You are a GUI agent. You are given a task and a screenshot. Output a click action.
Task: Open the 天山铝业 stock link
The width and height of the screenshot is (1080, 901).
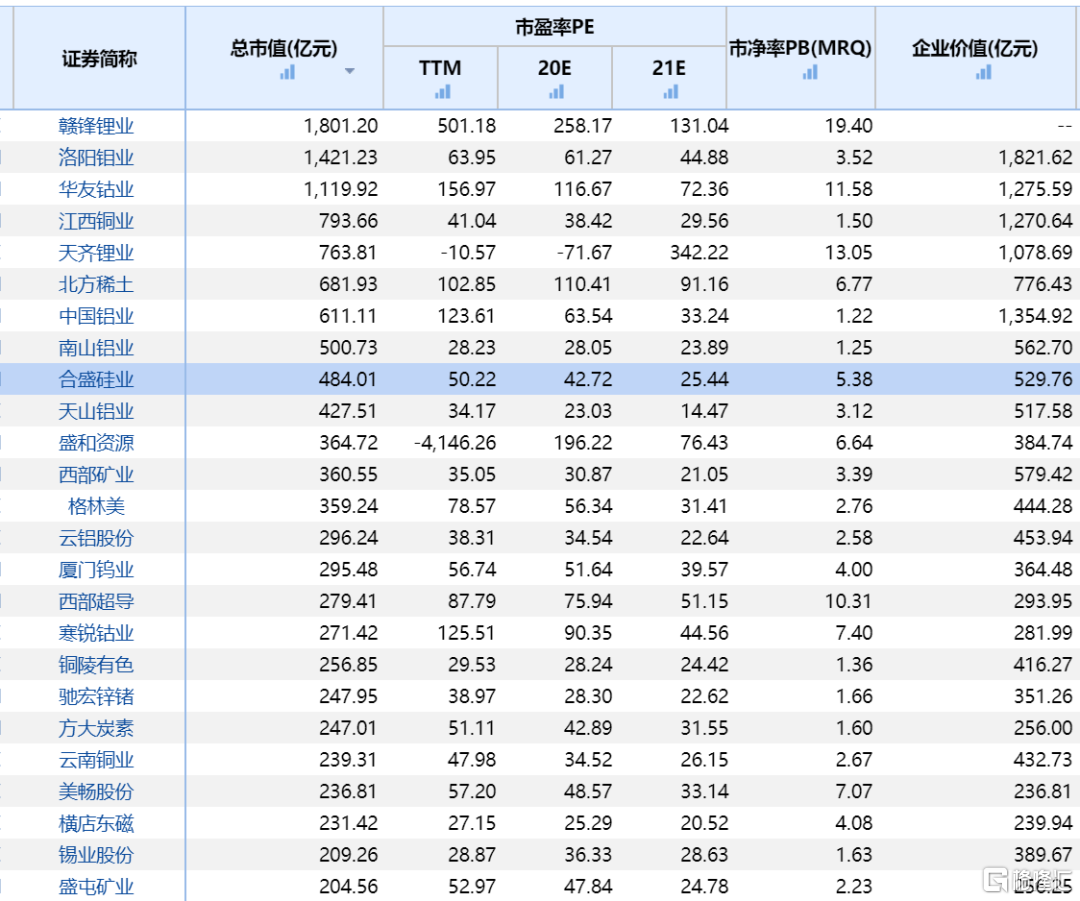tap(96, 411)
